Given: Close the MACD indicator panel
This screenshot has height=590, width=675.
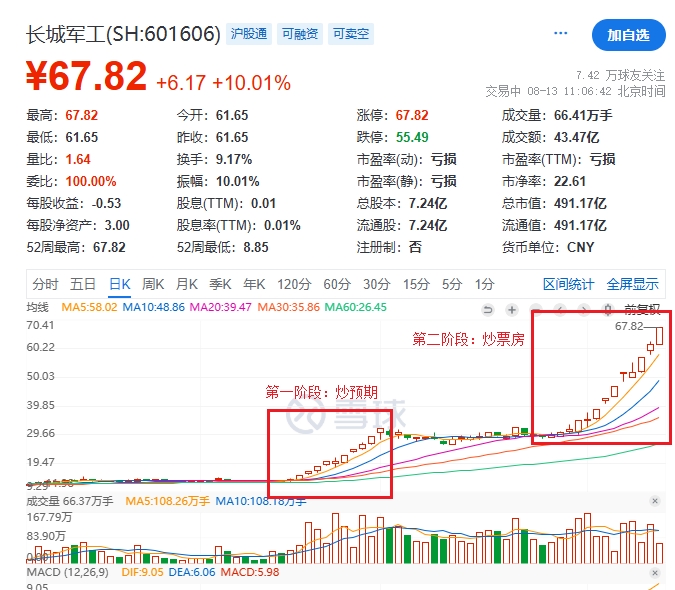Looking at the screenshot, I should coord(655,573).
